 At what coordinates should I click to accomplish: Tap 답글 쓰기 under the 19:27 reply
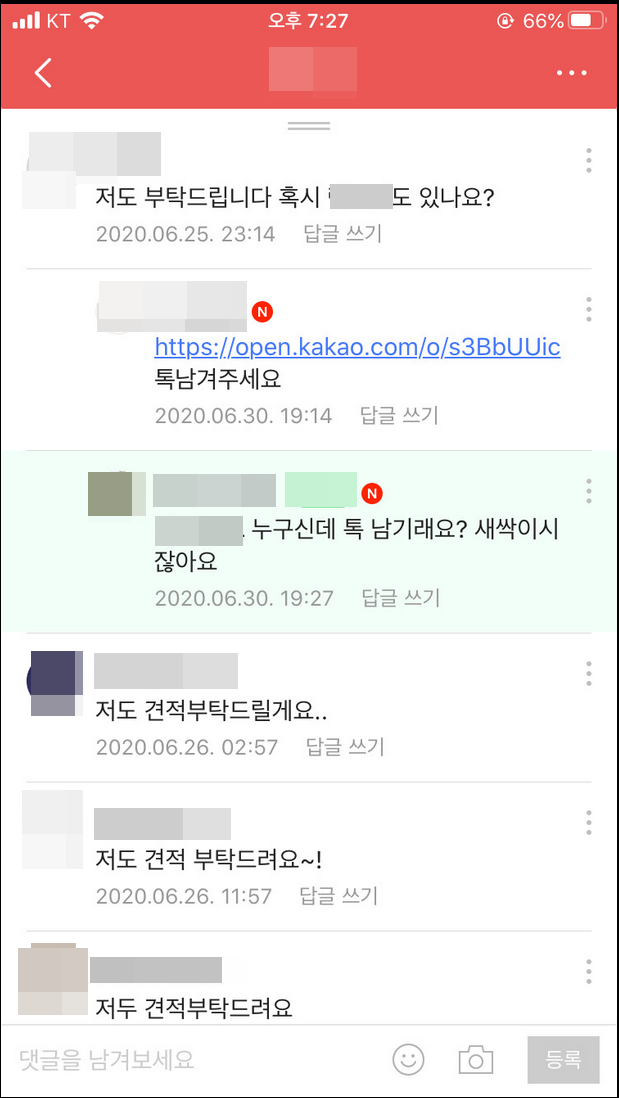(x=401, y=598)
